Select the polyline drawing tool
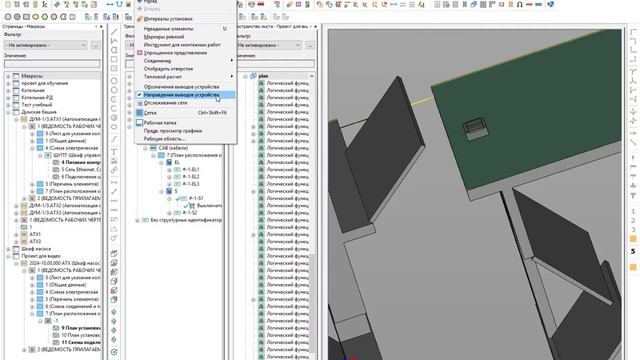The width and height of the screenshot is (640, 360). pos(114,41)
